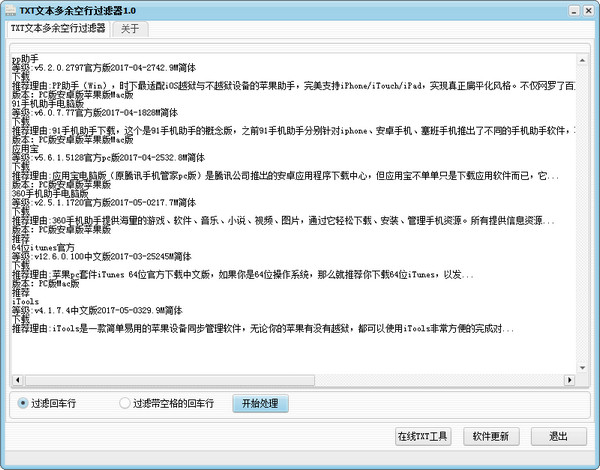Click the line 'iTools'
The width and height of the screenshot is (600, 470).
click(25, 301)
